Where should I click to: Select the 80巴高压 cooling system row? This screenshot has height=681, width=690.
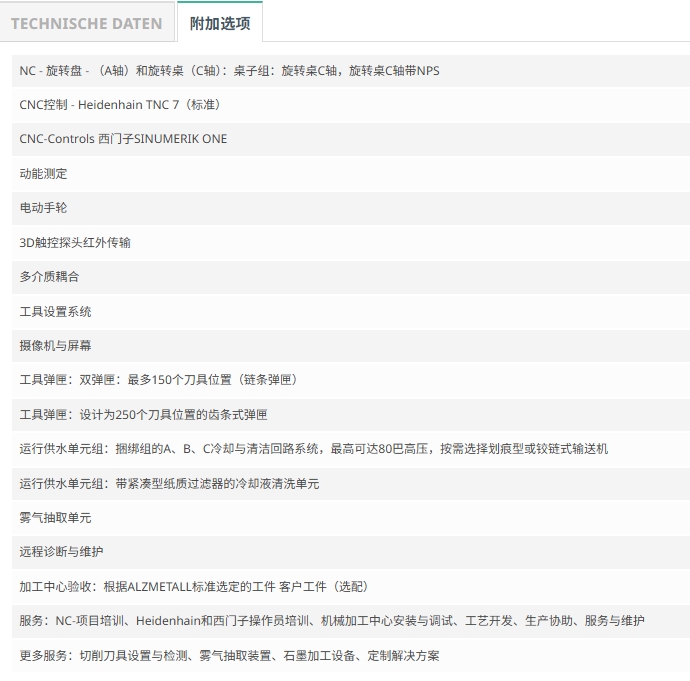351,449
